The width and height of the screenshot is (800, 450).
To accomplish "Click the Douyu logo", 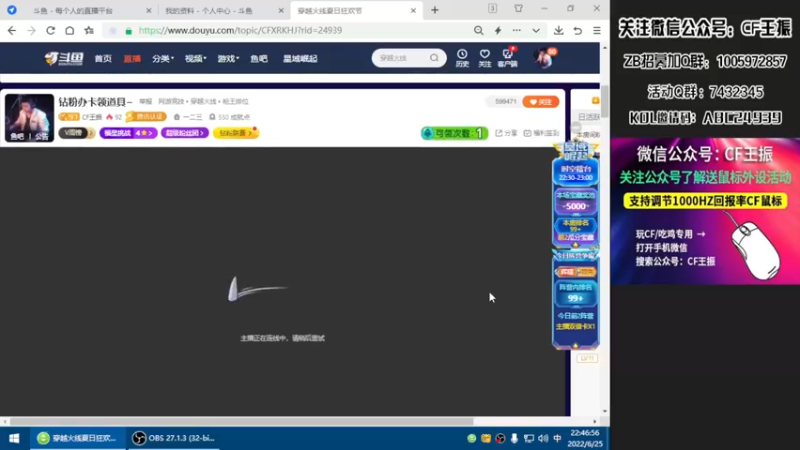I will (x=64, y=59).
